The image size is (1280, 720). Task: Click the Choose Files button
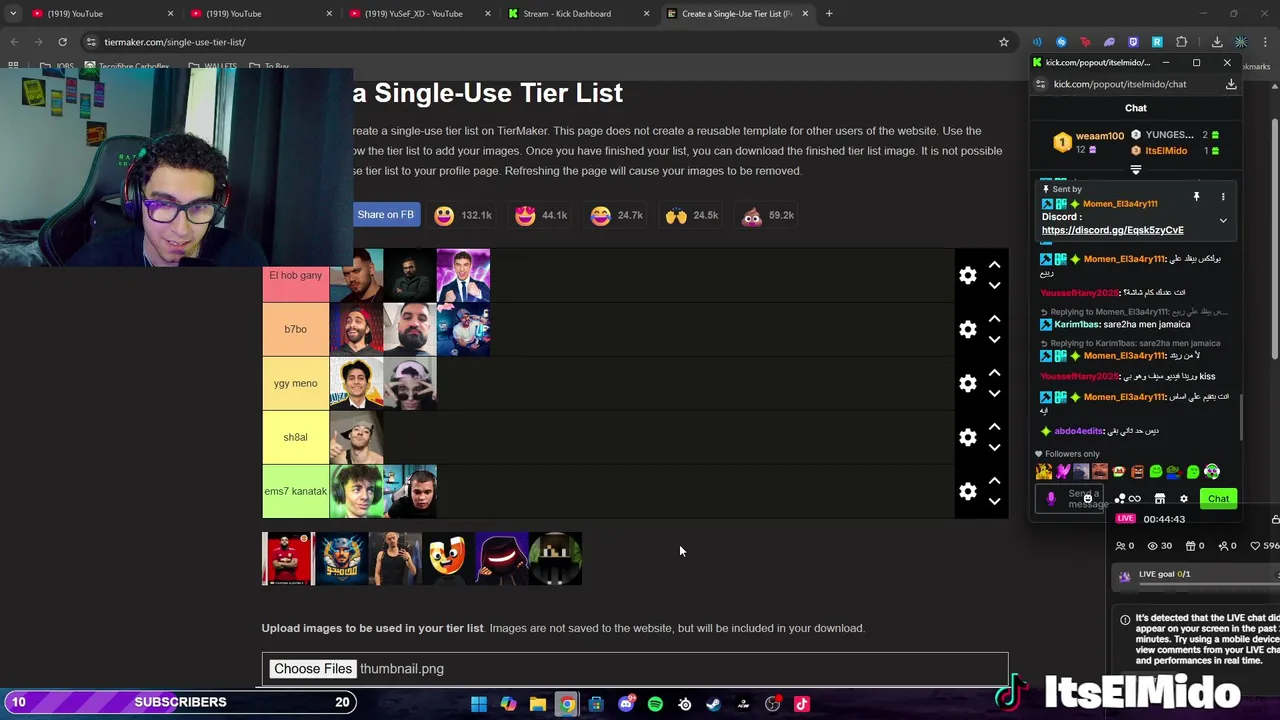313,669
